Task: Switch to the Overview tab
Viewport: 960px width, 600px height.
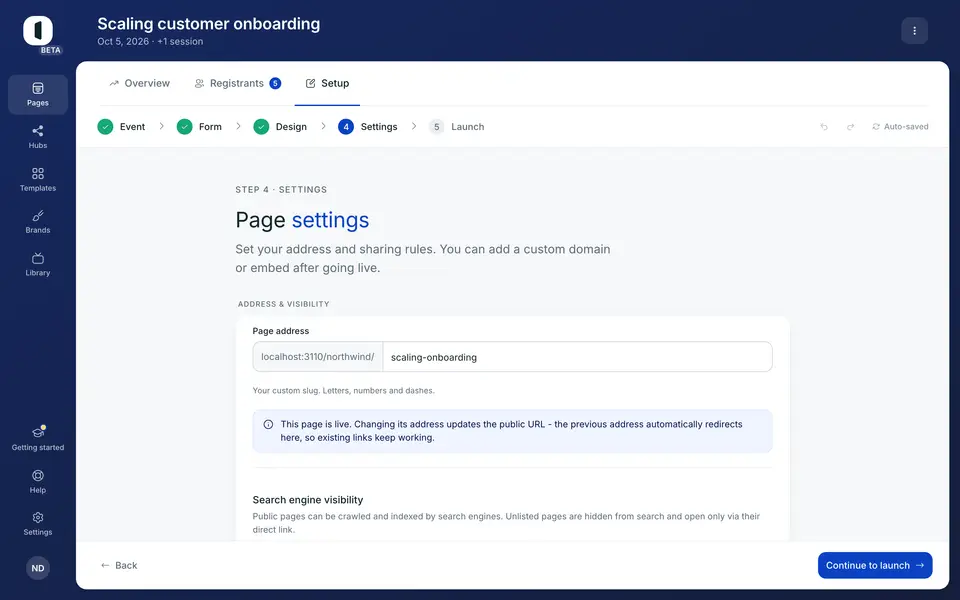Action: click(x=140, y=83)
